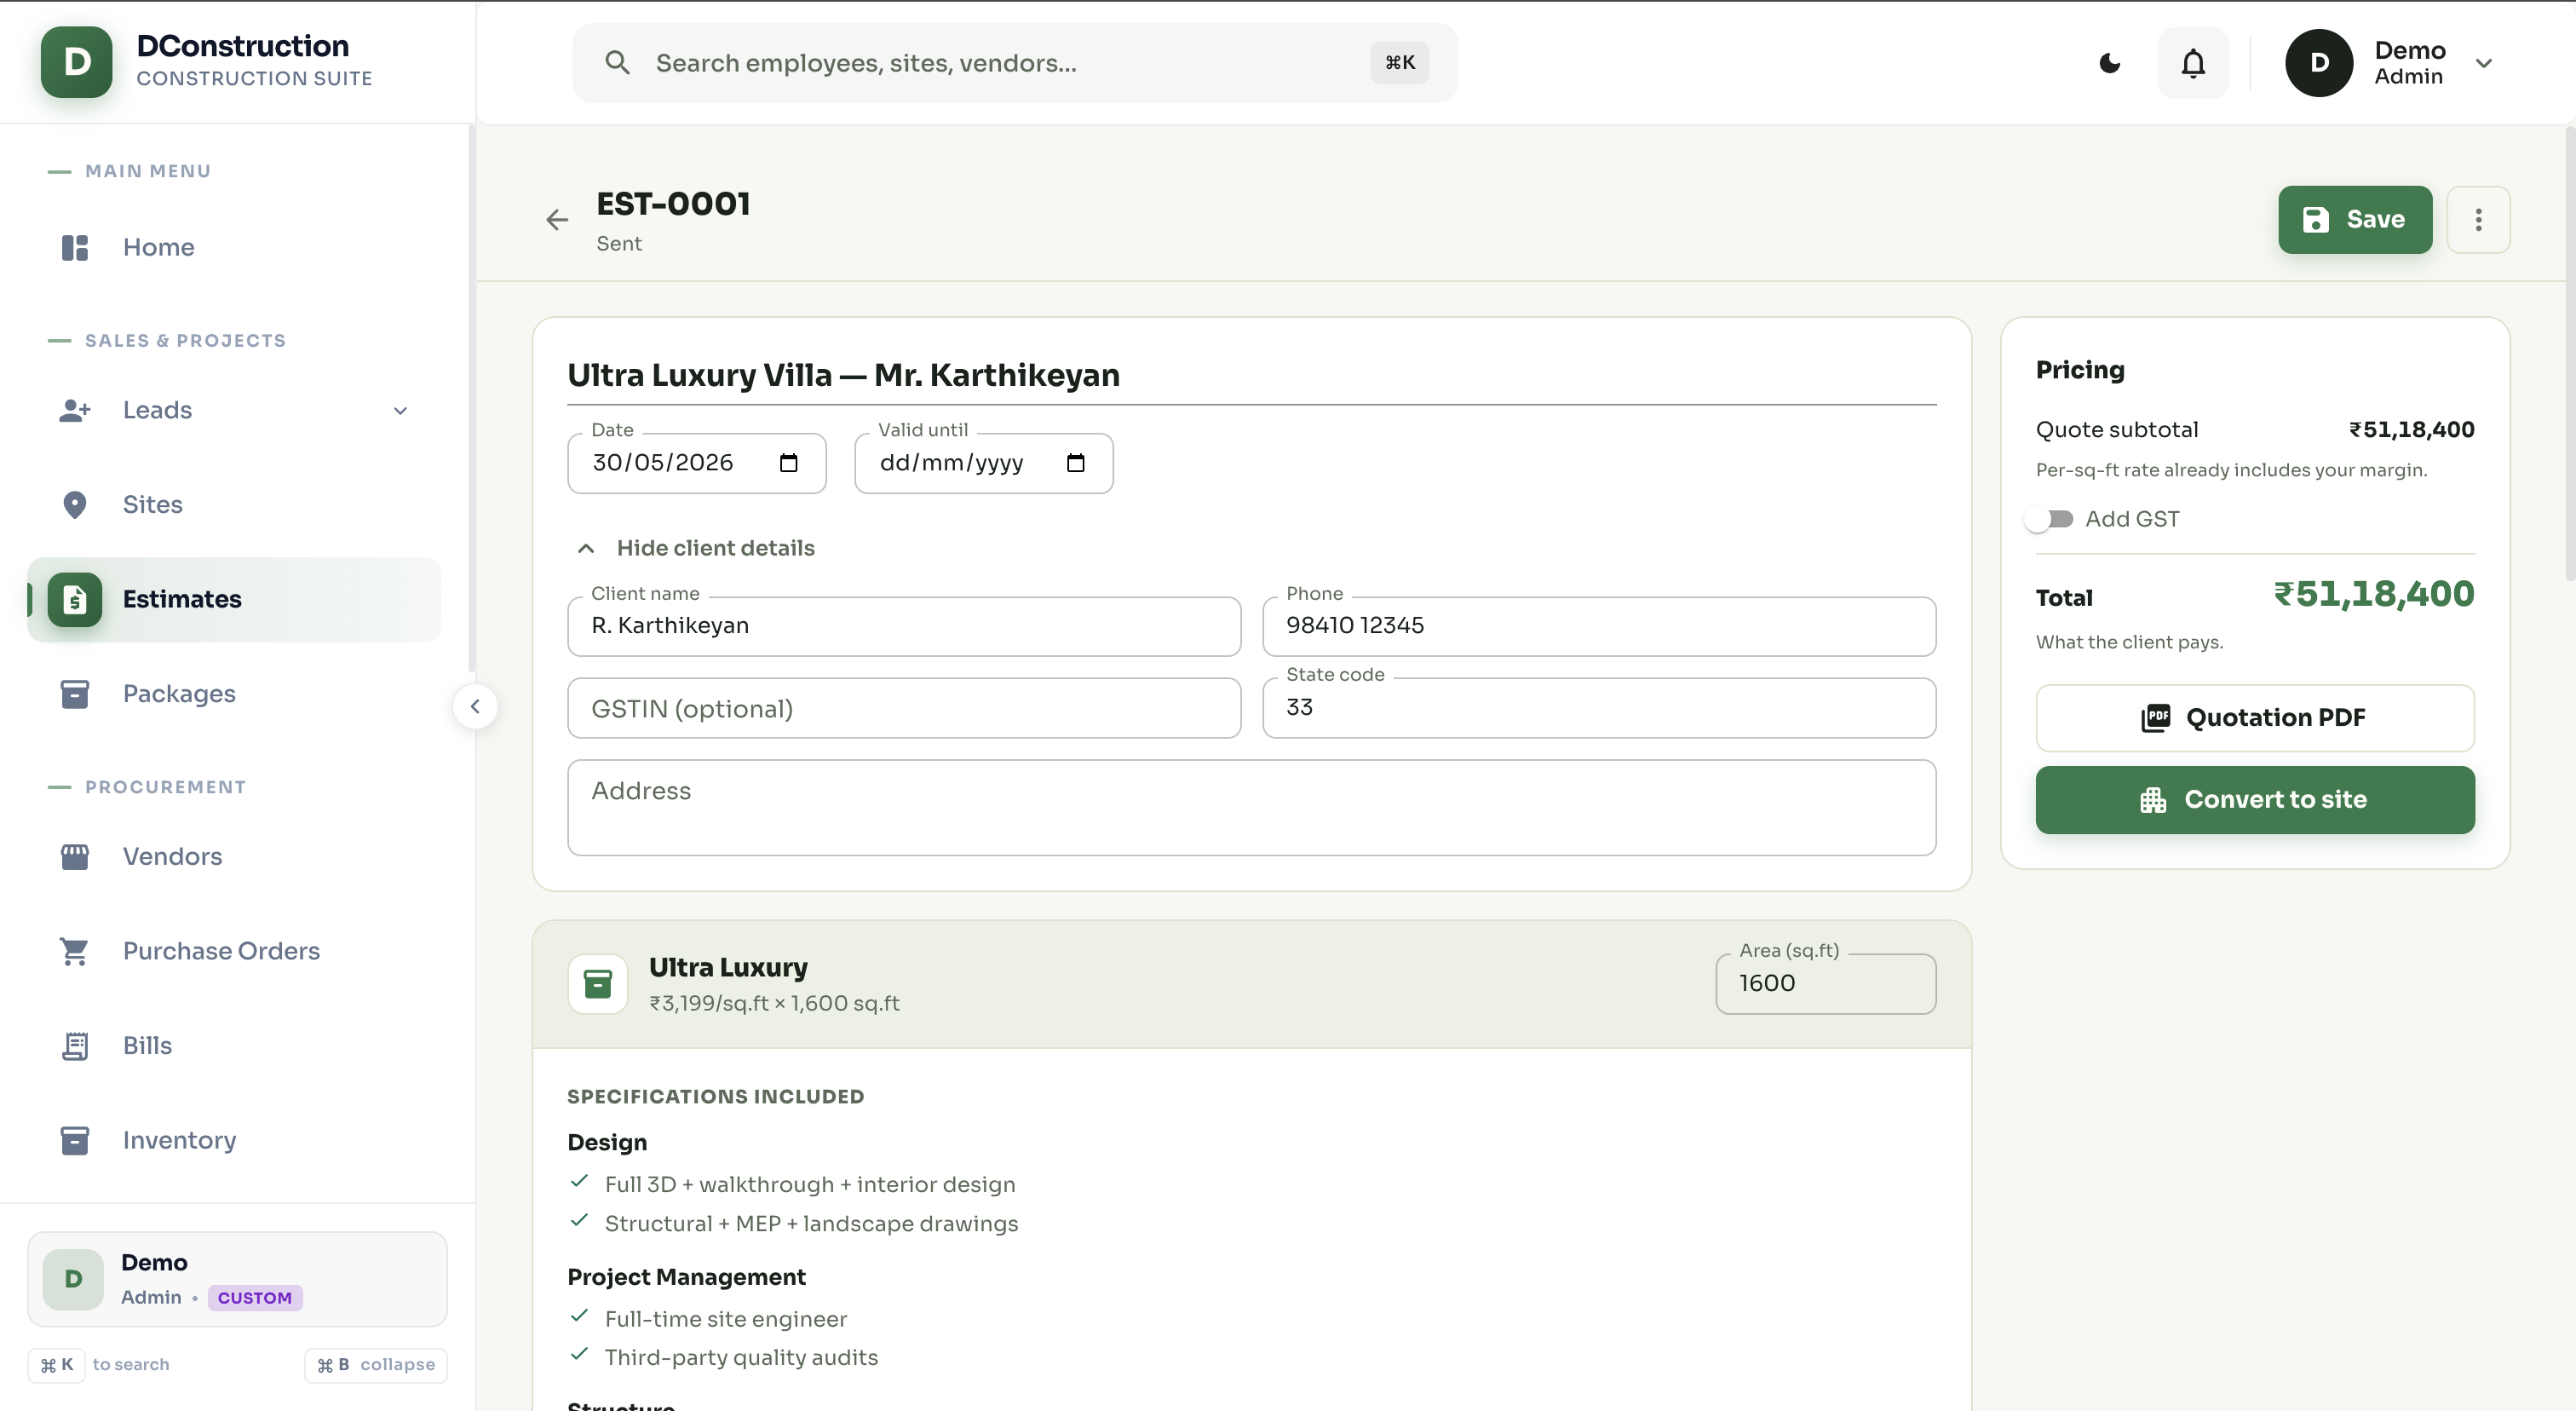Click the ₹51,18,400 Total amount
The height and width of the screenshot is (1411, 2576).
(x=2374, y=595)
